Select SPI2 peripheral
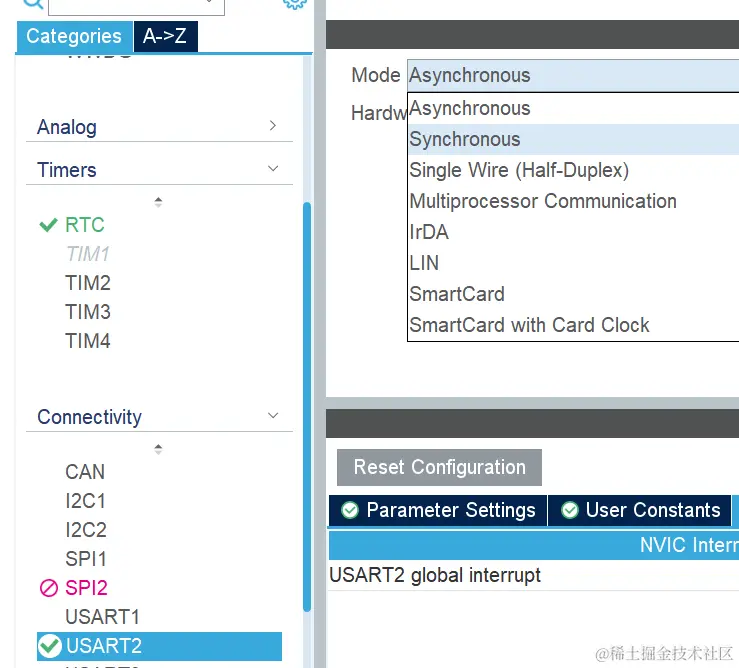The width and height of the screenshot is (739, 668). 86,588
